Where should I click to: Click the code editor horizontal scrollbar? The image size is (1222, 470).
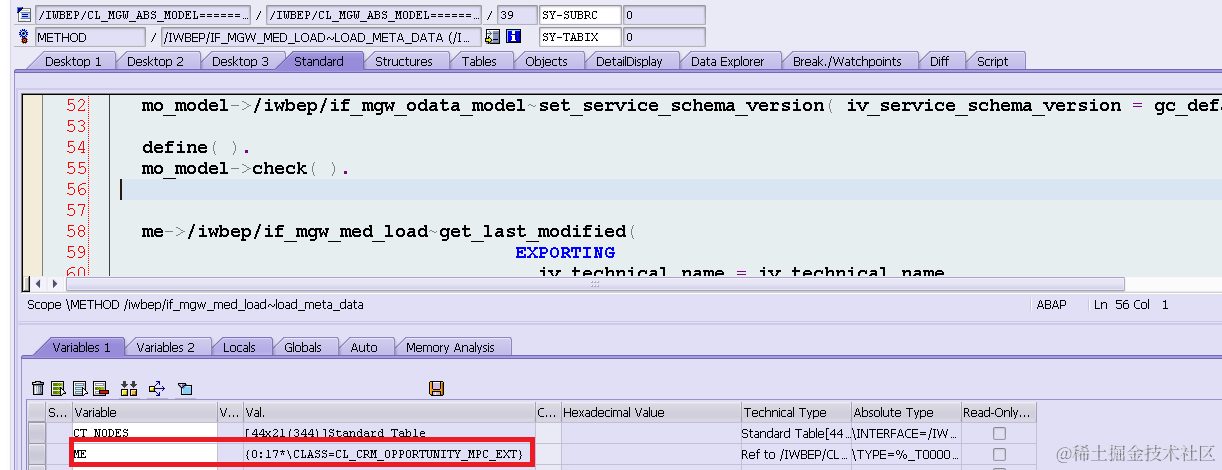594,284
